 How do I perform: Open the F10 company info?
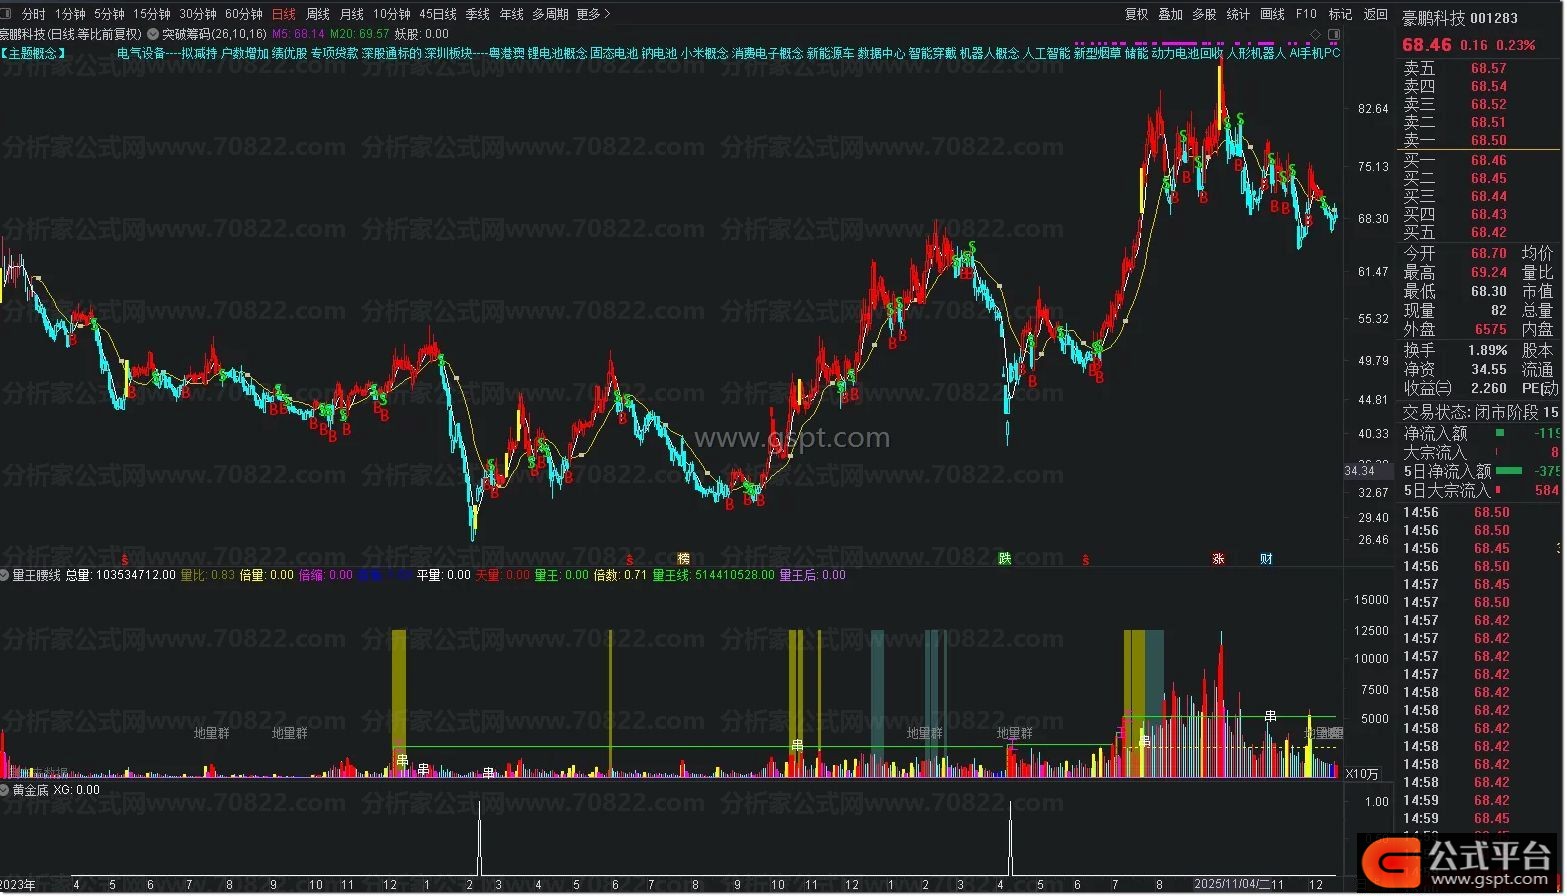click(x=1306, y=14)
